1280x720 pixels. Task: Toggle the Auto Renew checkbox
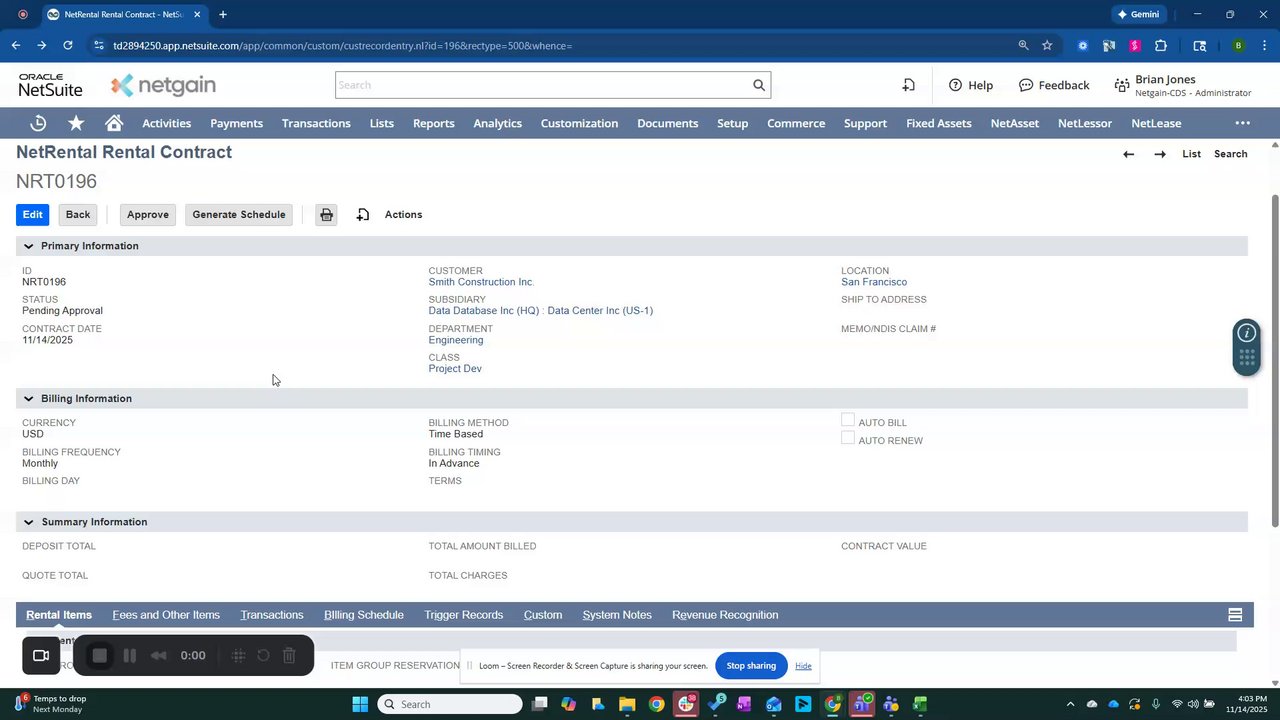pyautogui.click(x=848, y=438)
